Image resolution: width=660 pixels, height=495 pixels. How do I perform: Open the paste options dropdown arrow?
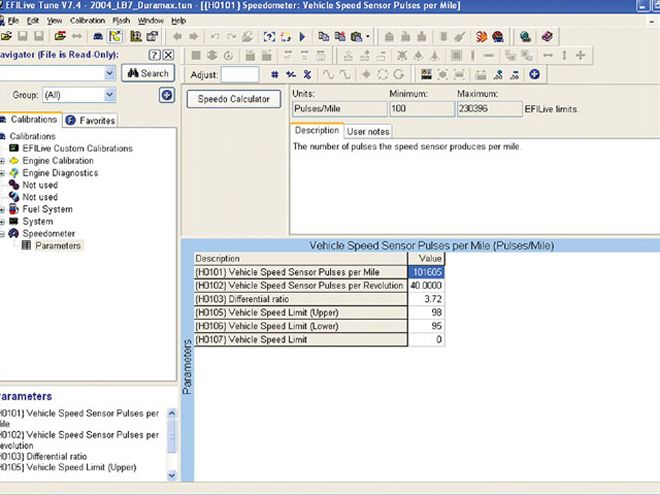click(x=367, y=37)
